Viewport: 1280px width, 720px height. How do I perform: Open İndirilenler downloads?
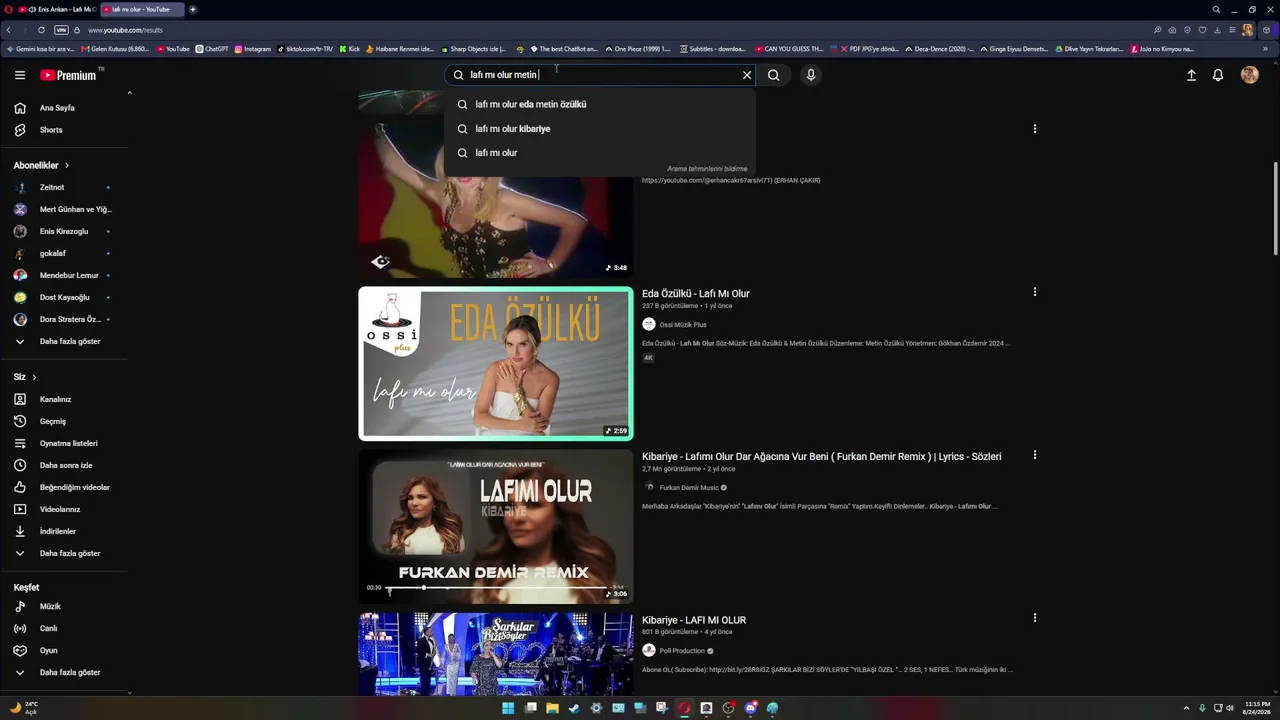(x=64, y=532)
